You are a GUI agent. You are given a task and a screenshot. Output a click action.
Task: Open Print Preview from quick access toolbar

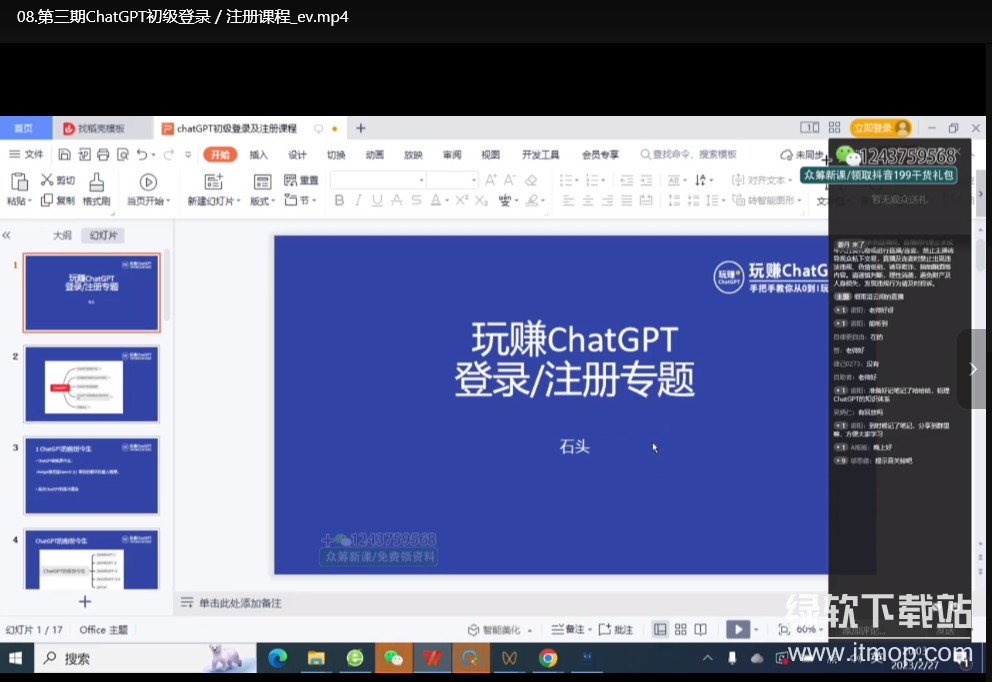(123, 154)
